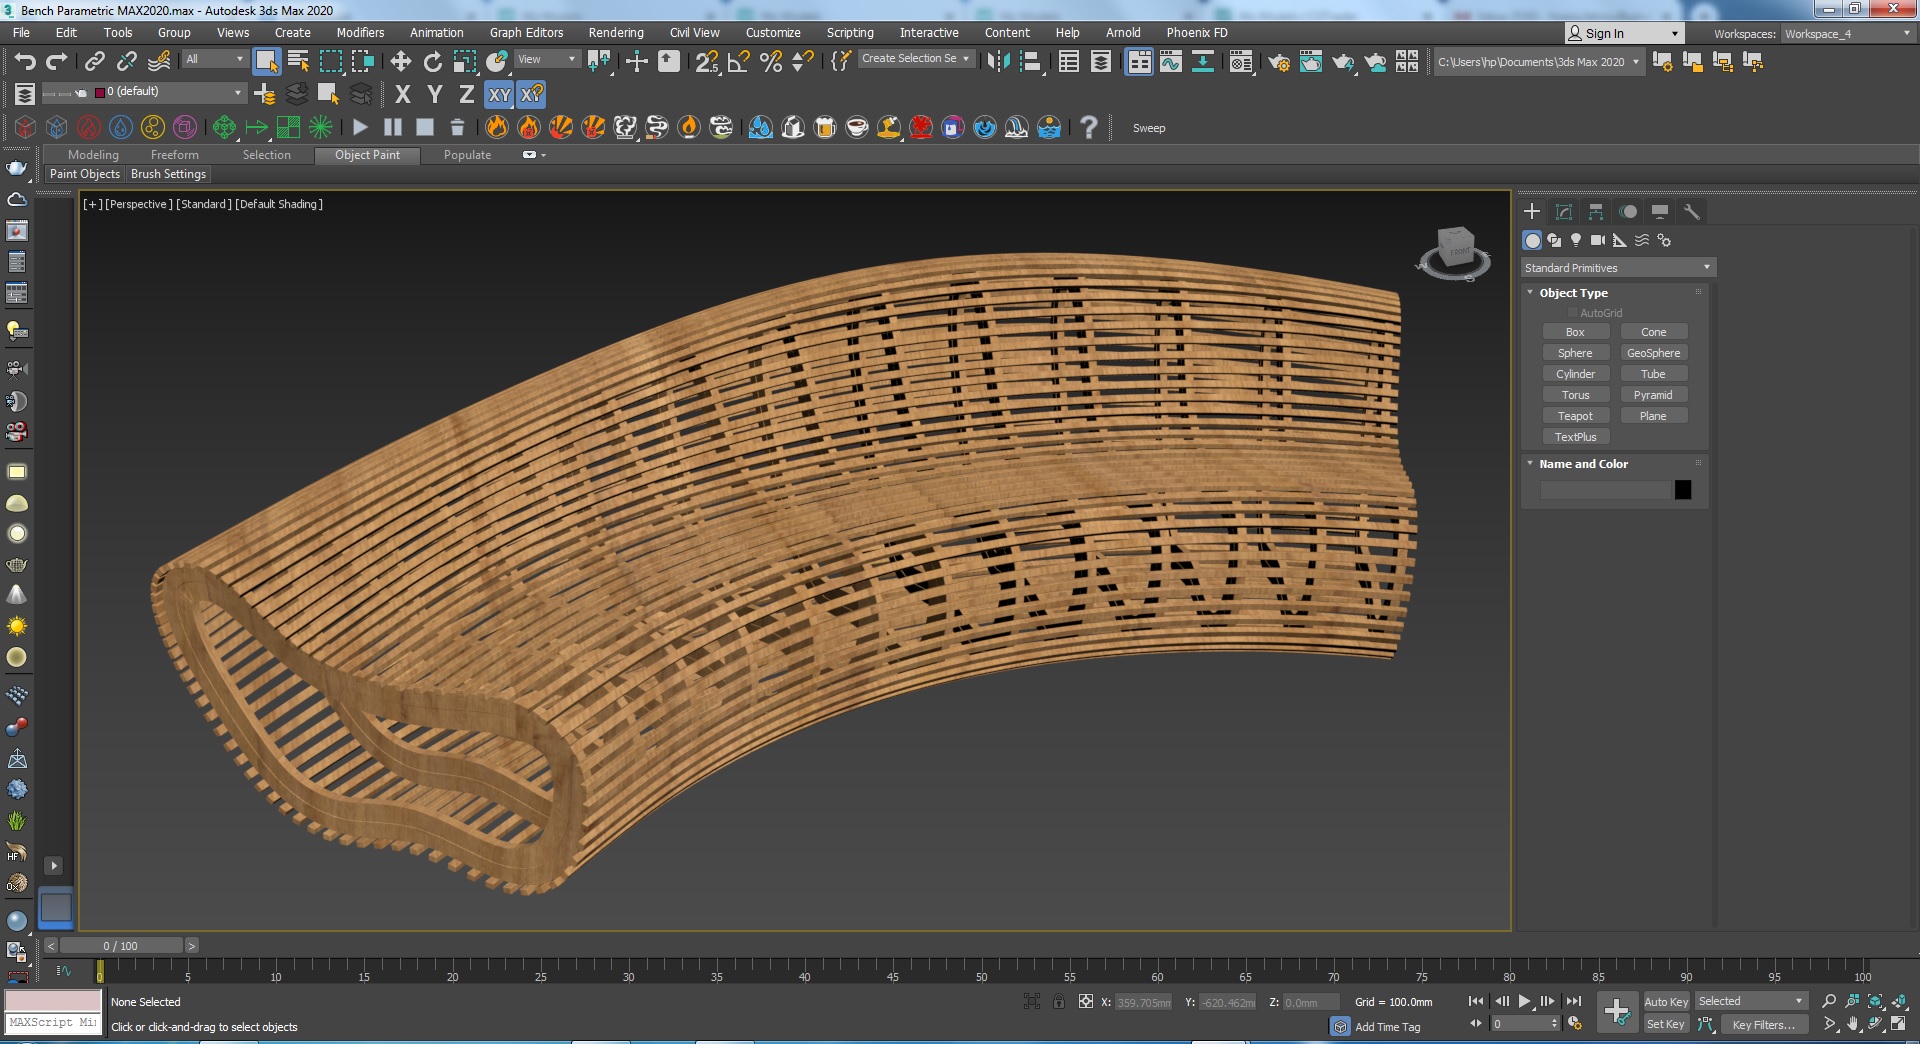This screenshot has width=1920, height=1044.
Task: Activate the Select and Rotate tool
Action: point(432,62)
